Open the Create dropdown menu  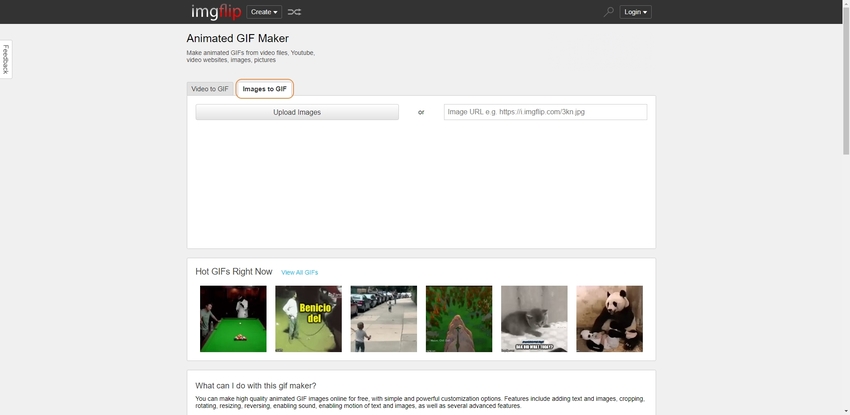click(264, 12)
